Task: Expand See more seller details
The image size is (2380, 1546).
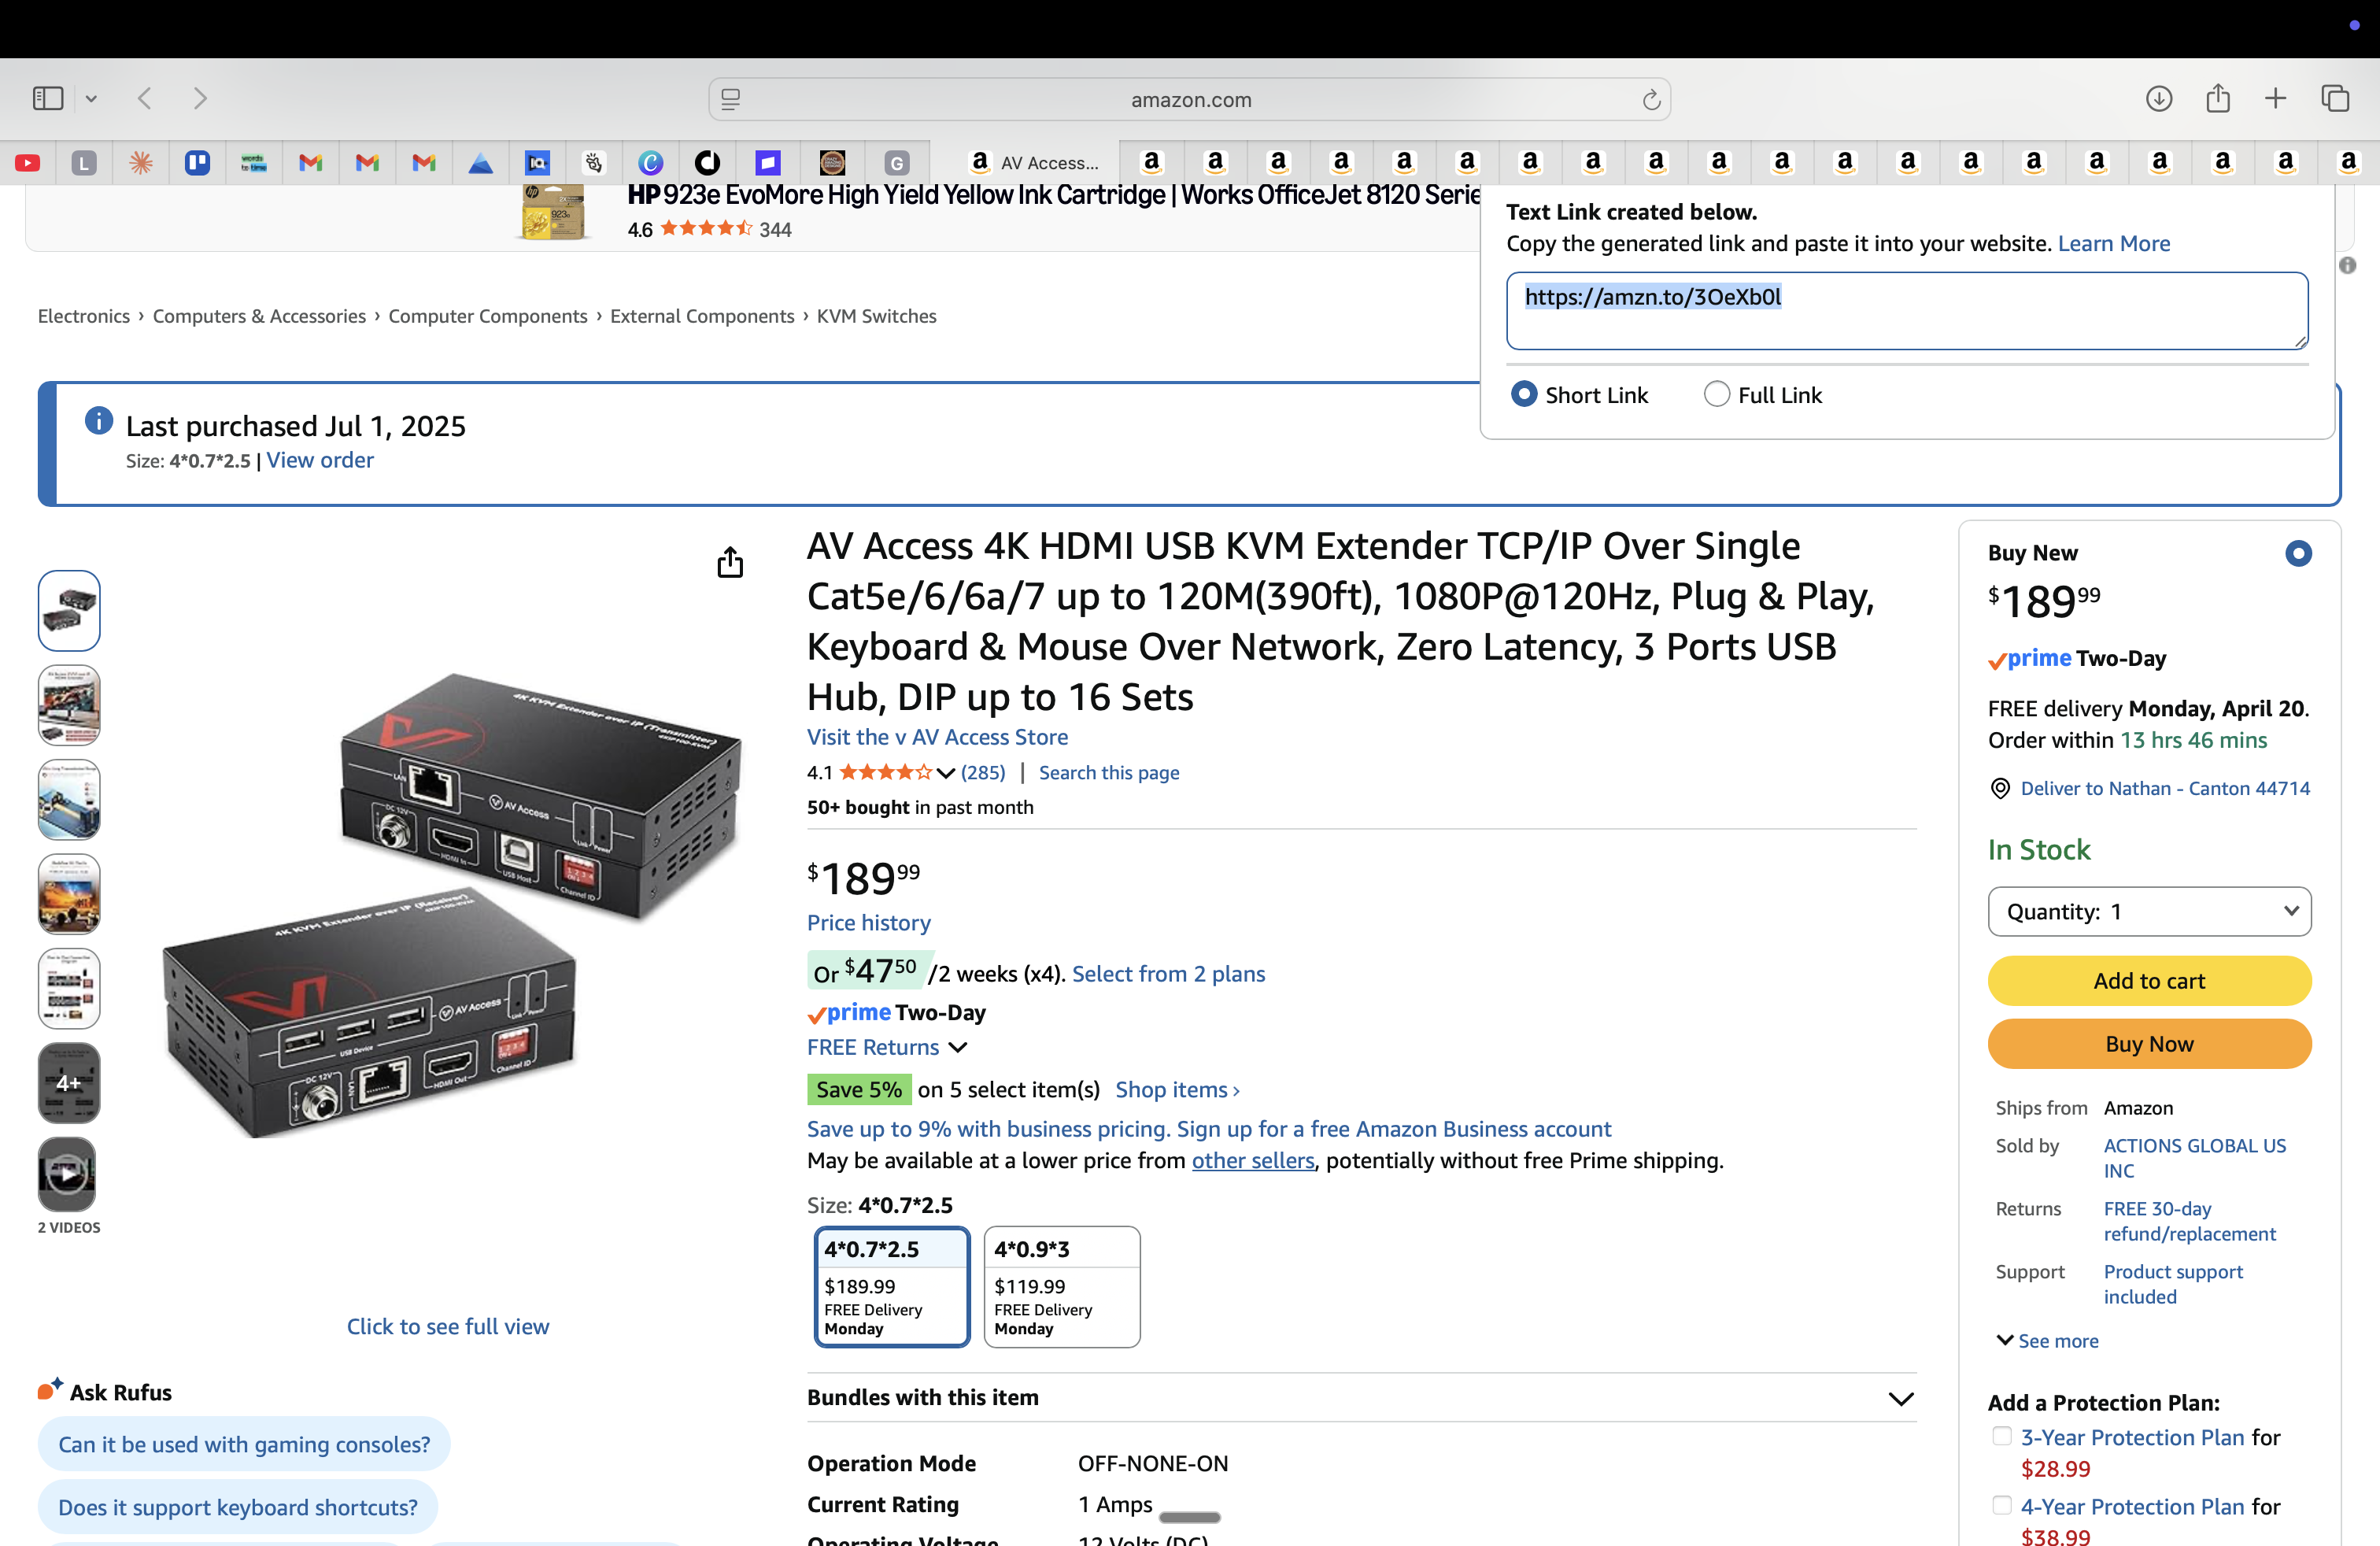Action: click(x=2046, y=1341)
